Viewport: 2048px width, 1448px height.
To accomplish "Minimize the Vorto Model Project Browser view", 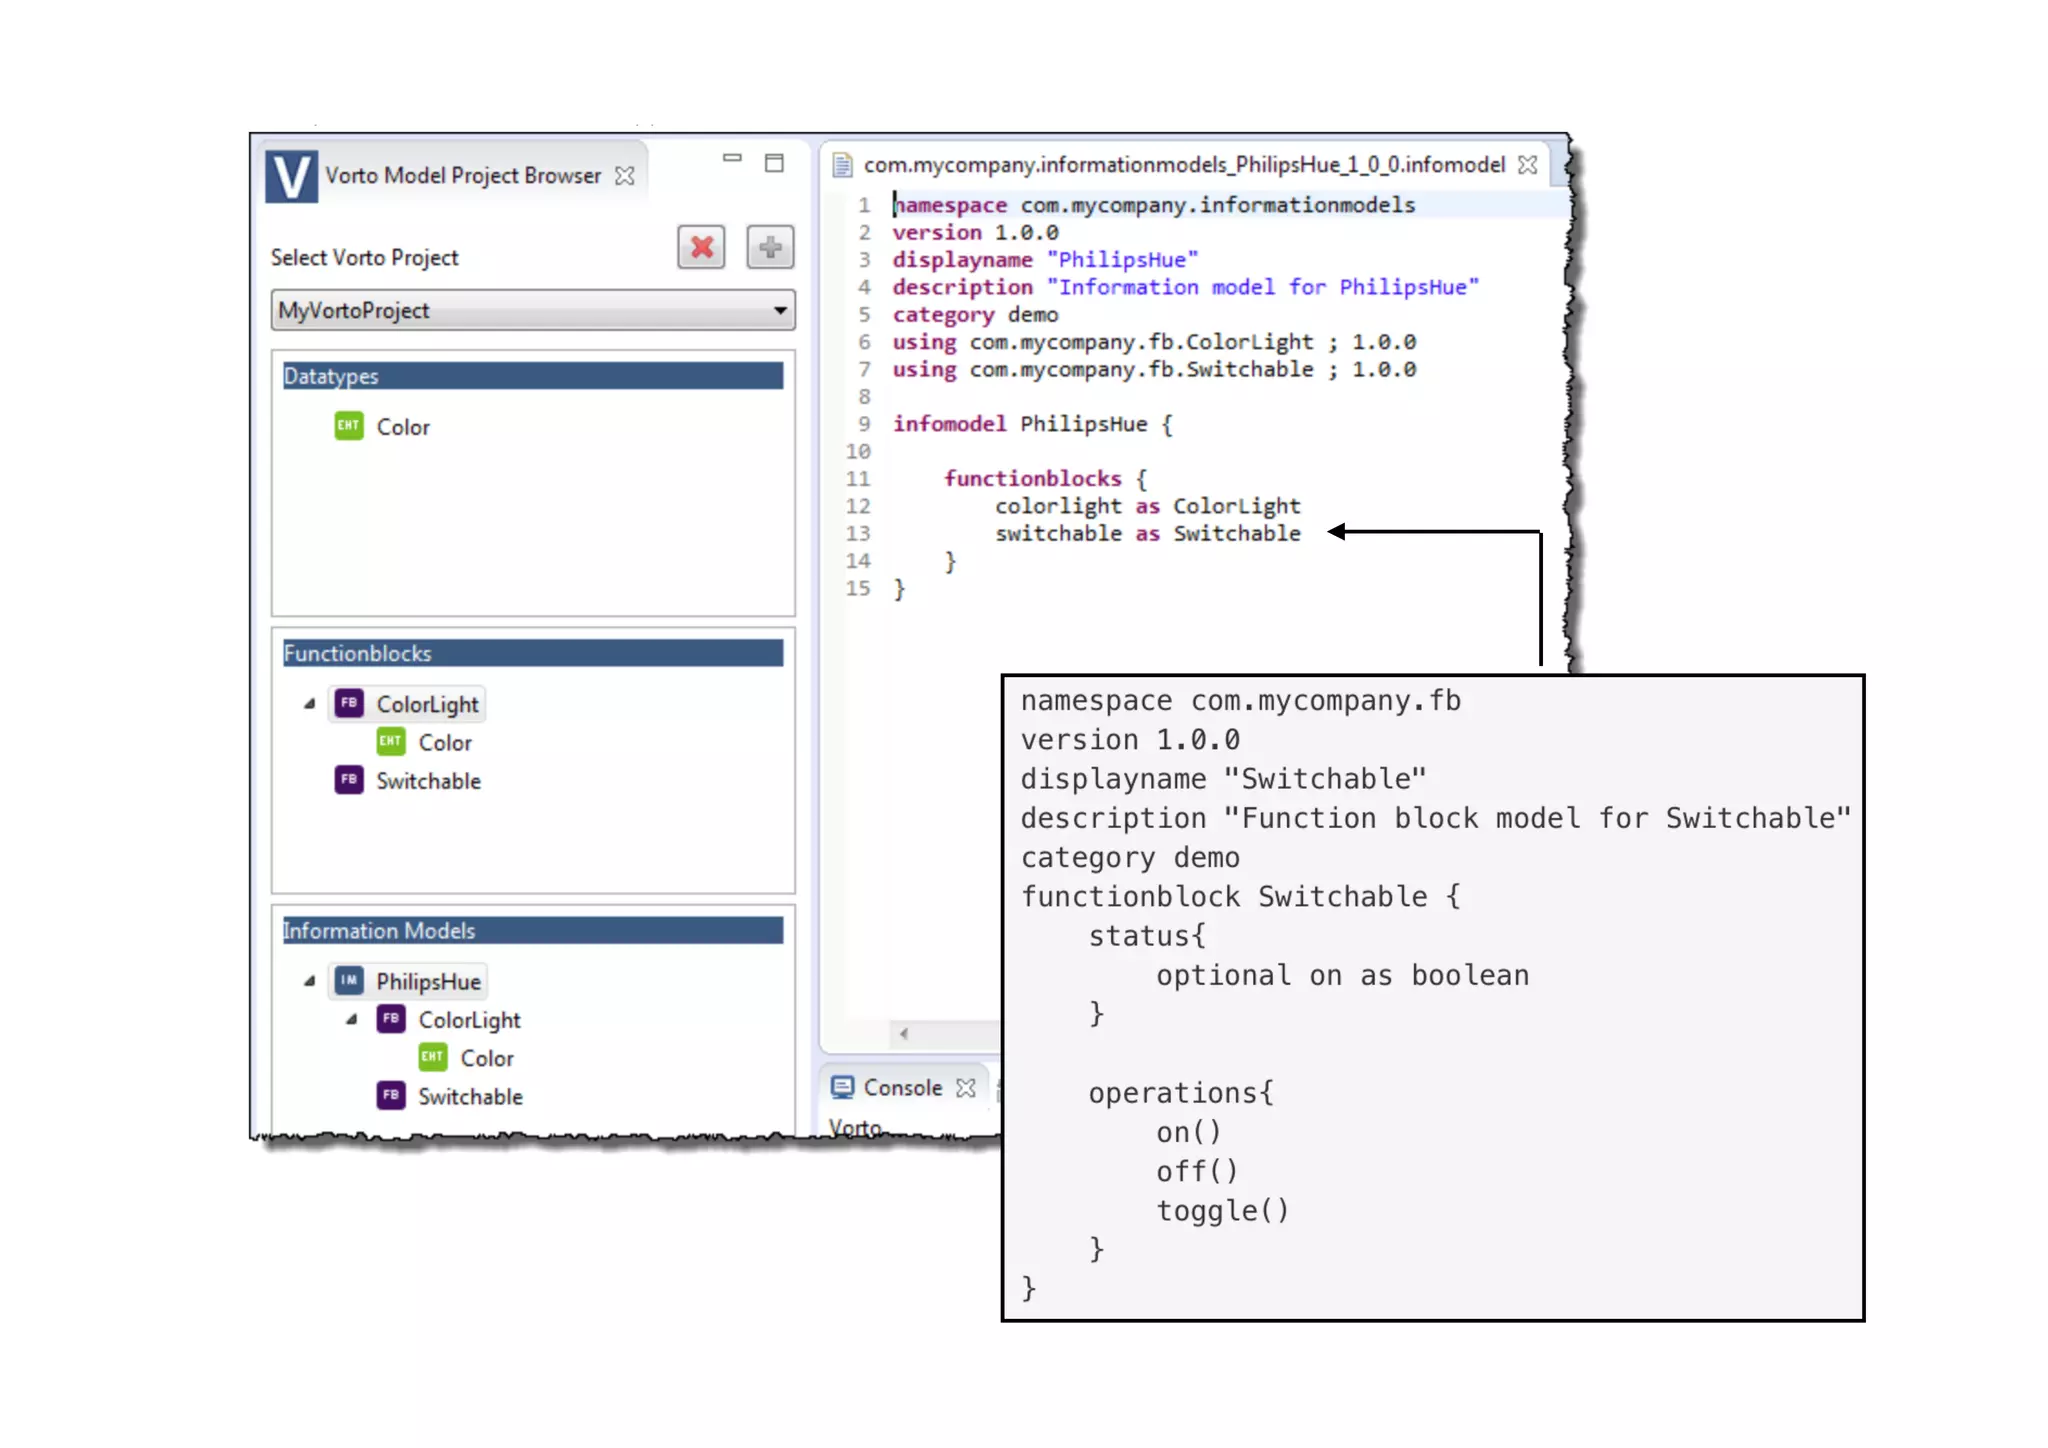I will tap(732, 158).
